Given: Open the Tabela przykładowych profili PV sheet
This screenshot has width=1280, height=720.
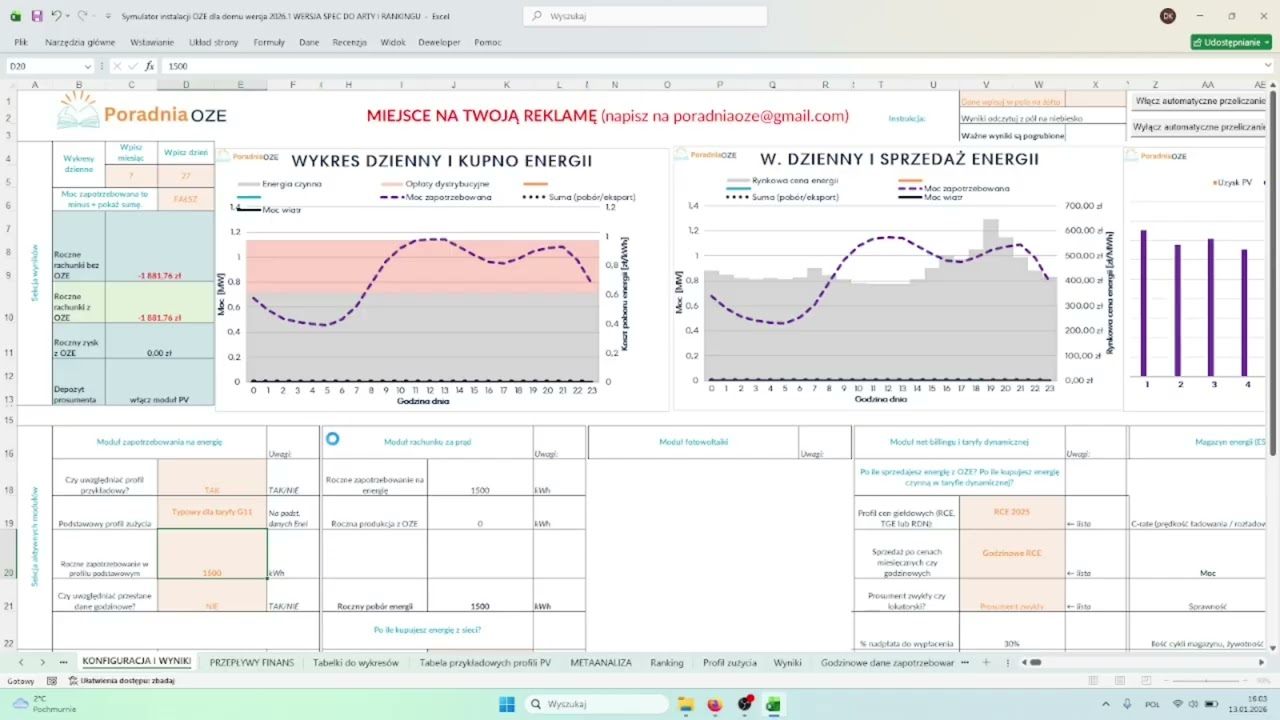Looking at the screenshot, I should [x=484, y=662].
